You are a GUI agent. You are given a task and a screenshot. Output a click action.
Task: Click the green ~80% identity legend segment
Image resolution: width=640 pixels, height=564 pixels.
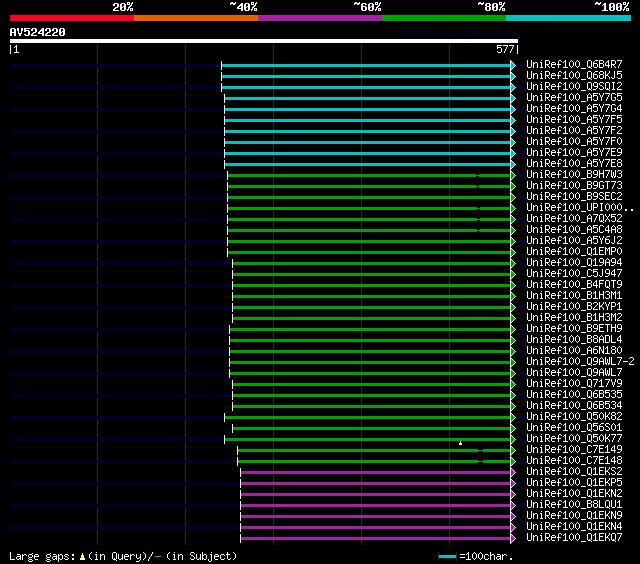pyautogui.click(x=444, y=18)
